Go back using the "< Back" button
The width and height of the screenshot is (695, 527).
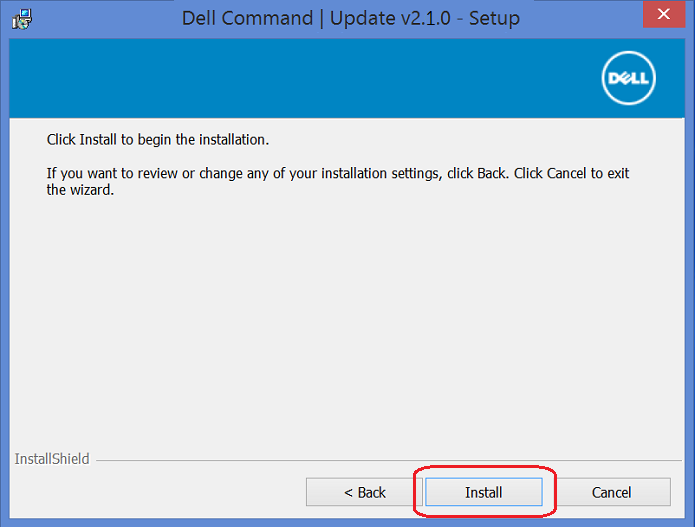tap(364, 492)
